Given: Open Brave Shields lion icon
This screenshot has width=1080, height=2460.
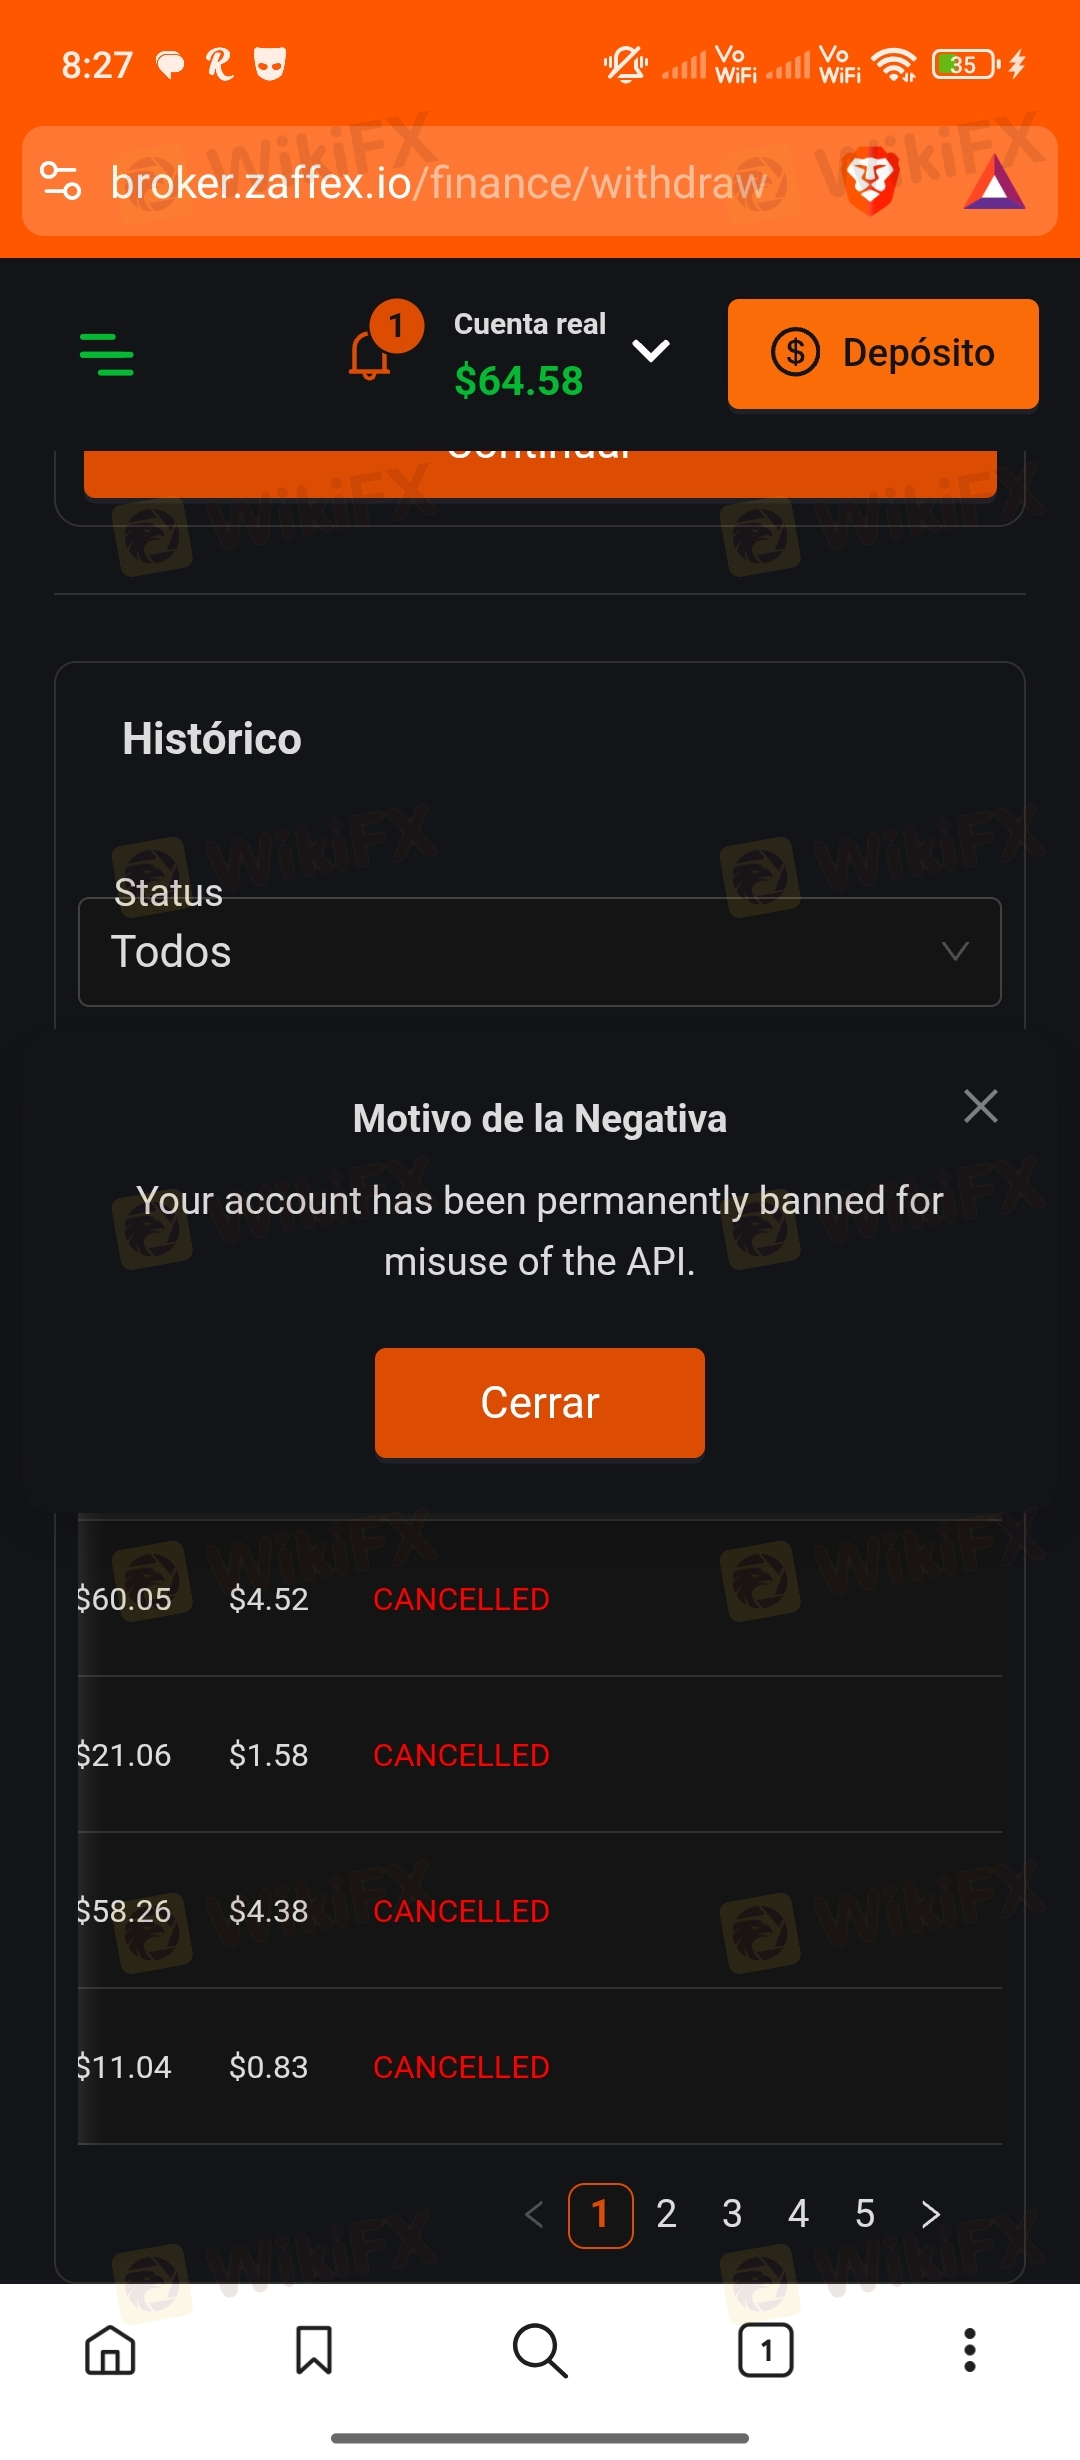Looking at the screenshot, I should click(x=871, y=182).
